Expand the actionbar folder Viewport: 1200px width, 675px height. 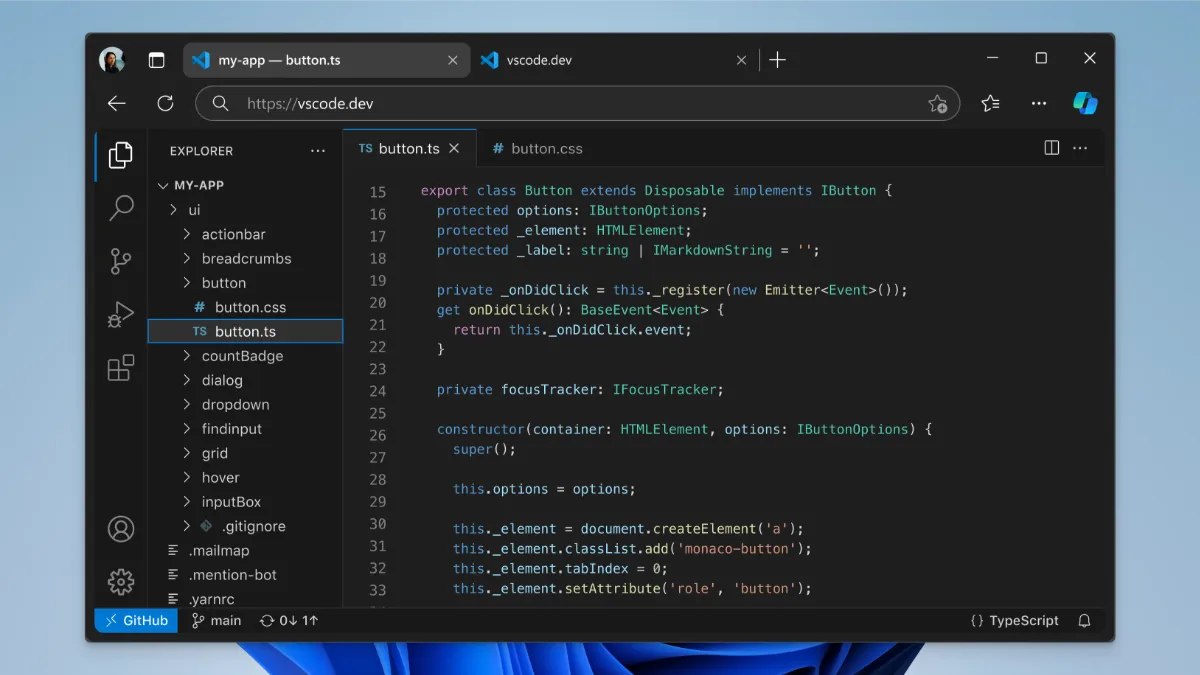click(232, 234)
